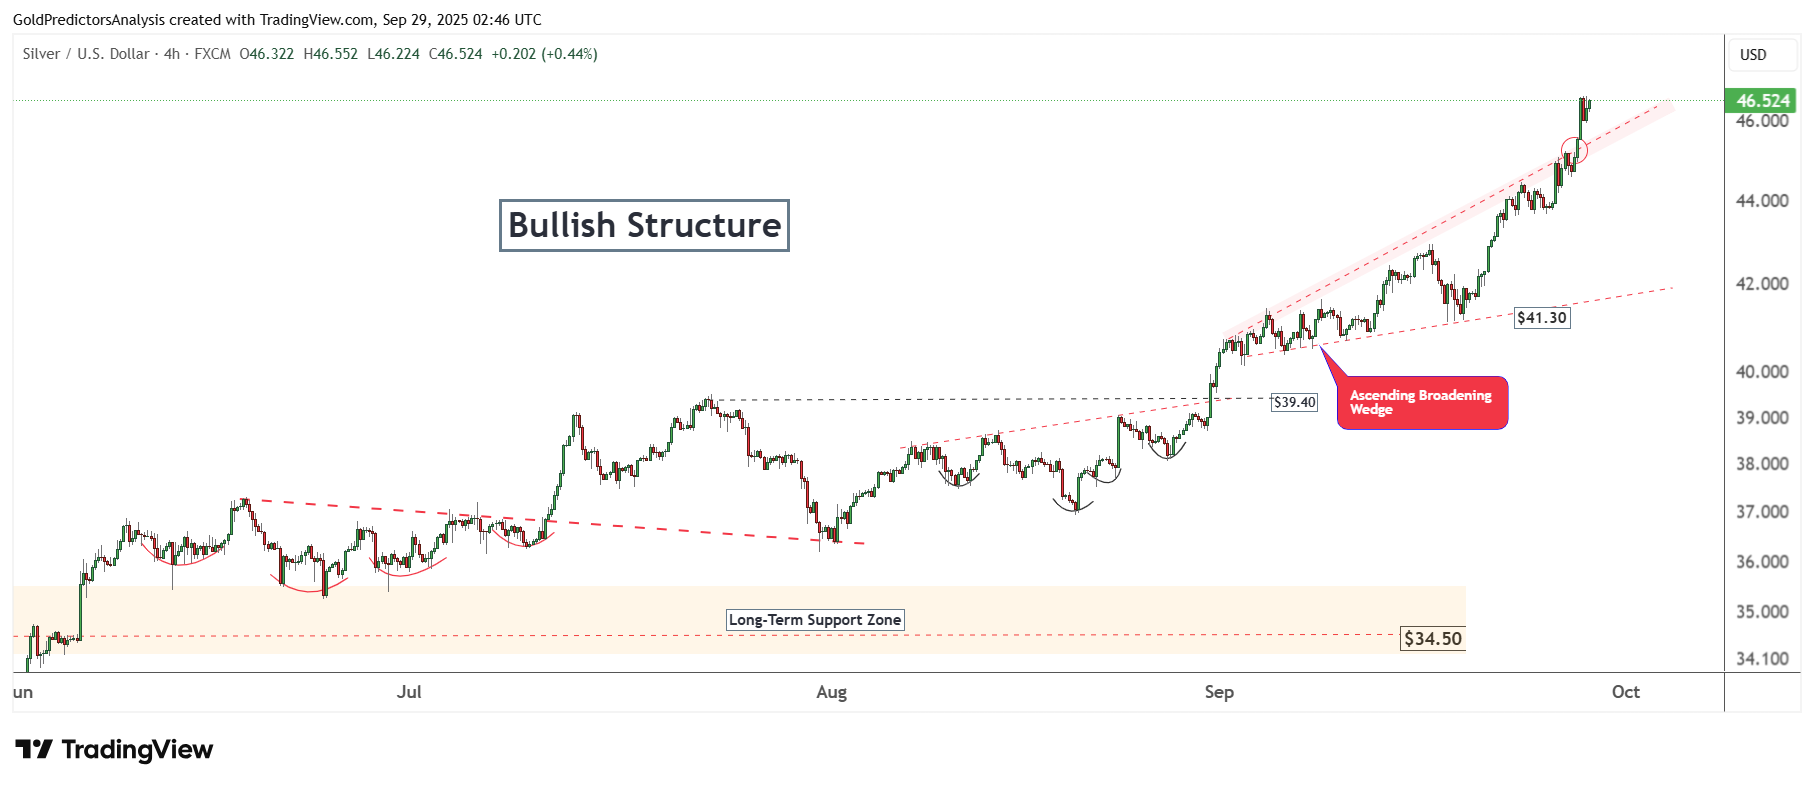Viewport: 1814px width, 787px height.
Task: Click the TradingView logo icon
Action: point(33,749)
